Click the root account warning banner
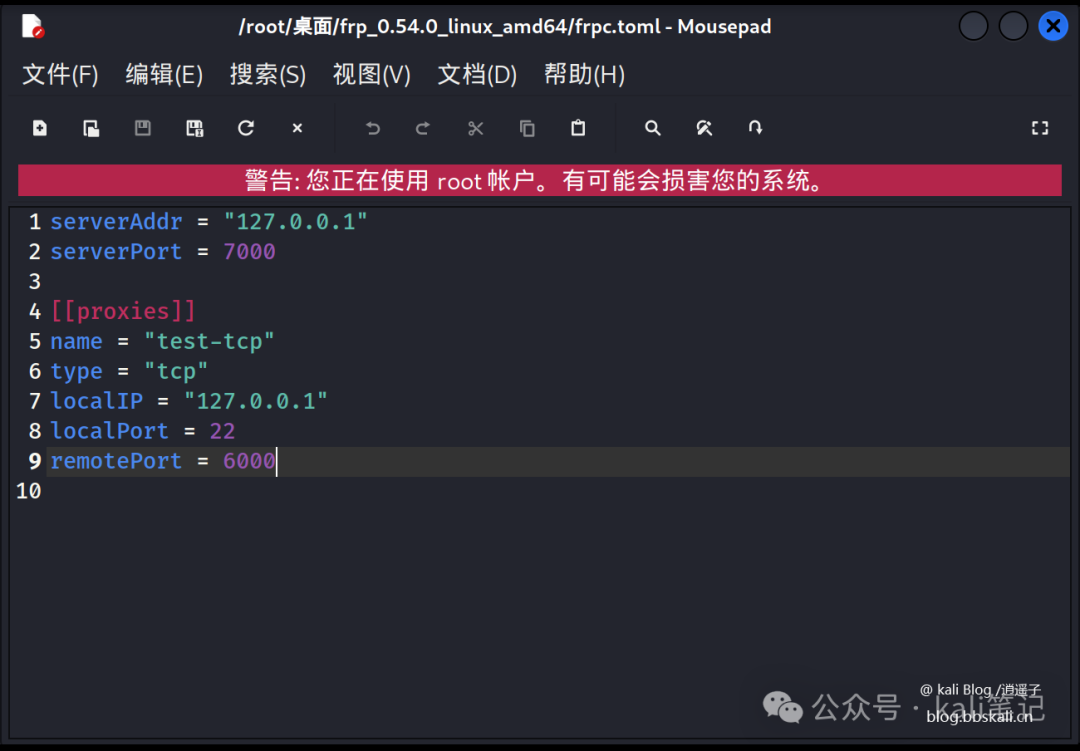This screenshot has height=751, width=1080. [539, 181]
